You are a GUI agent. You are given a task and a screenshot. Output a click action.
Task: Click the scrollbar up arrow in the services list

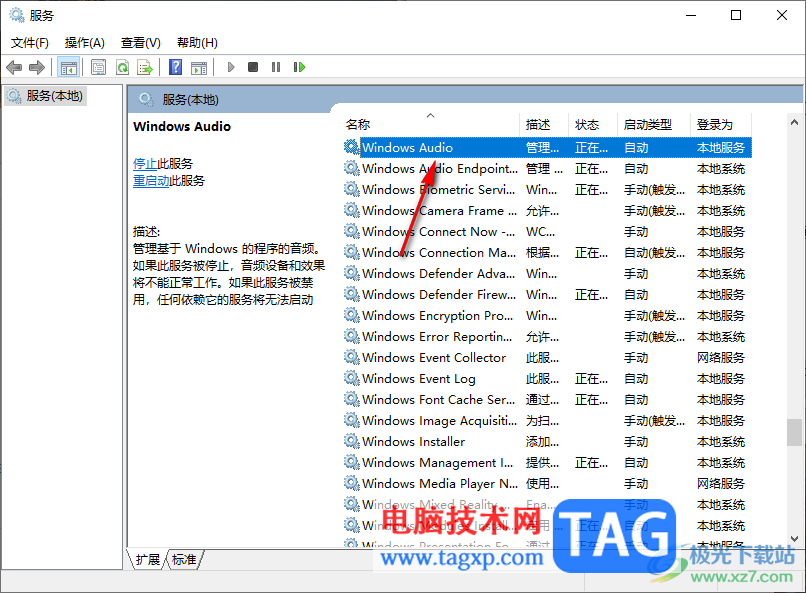[x=794, y=122]
